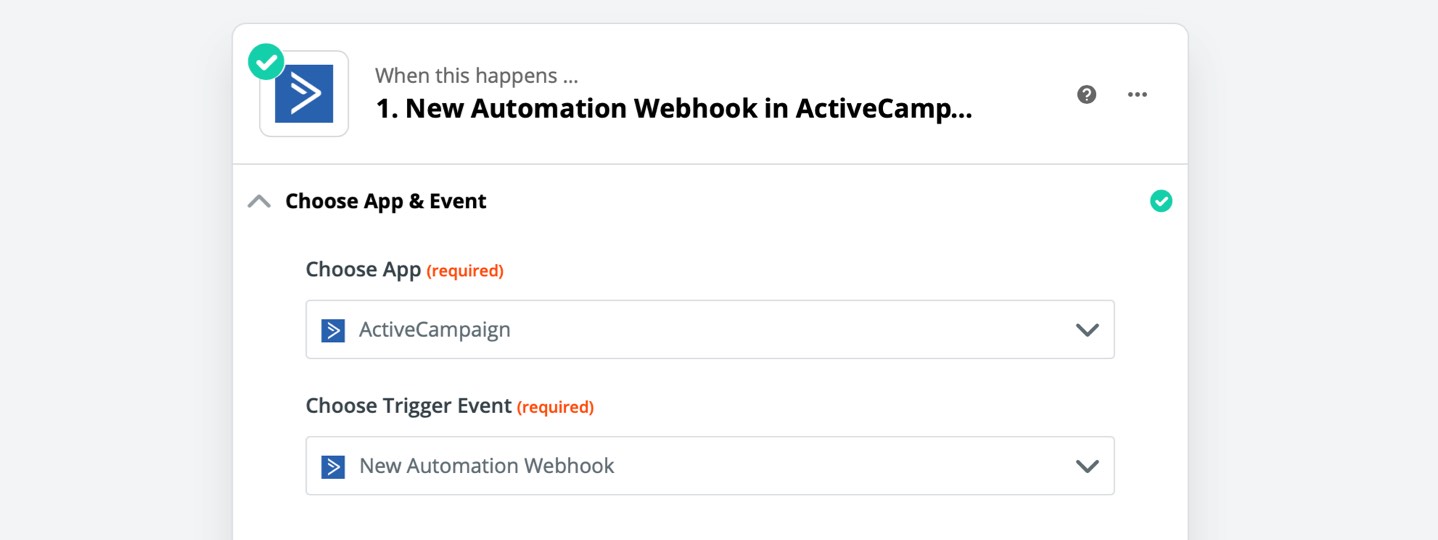Click the Choose App & Event heading

(x=386, y=201)
